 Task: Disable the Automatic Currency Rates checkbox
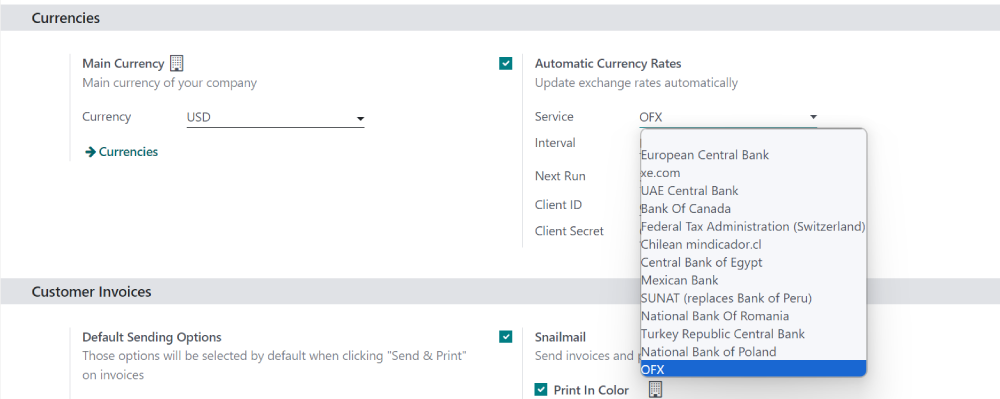(x=506, y=63)
